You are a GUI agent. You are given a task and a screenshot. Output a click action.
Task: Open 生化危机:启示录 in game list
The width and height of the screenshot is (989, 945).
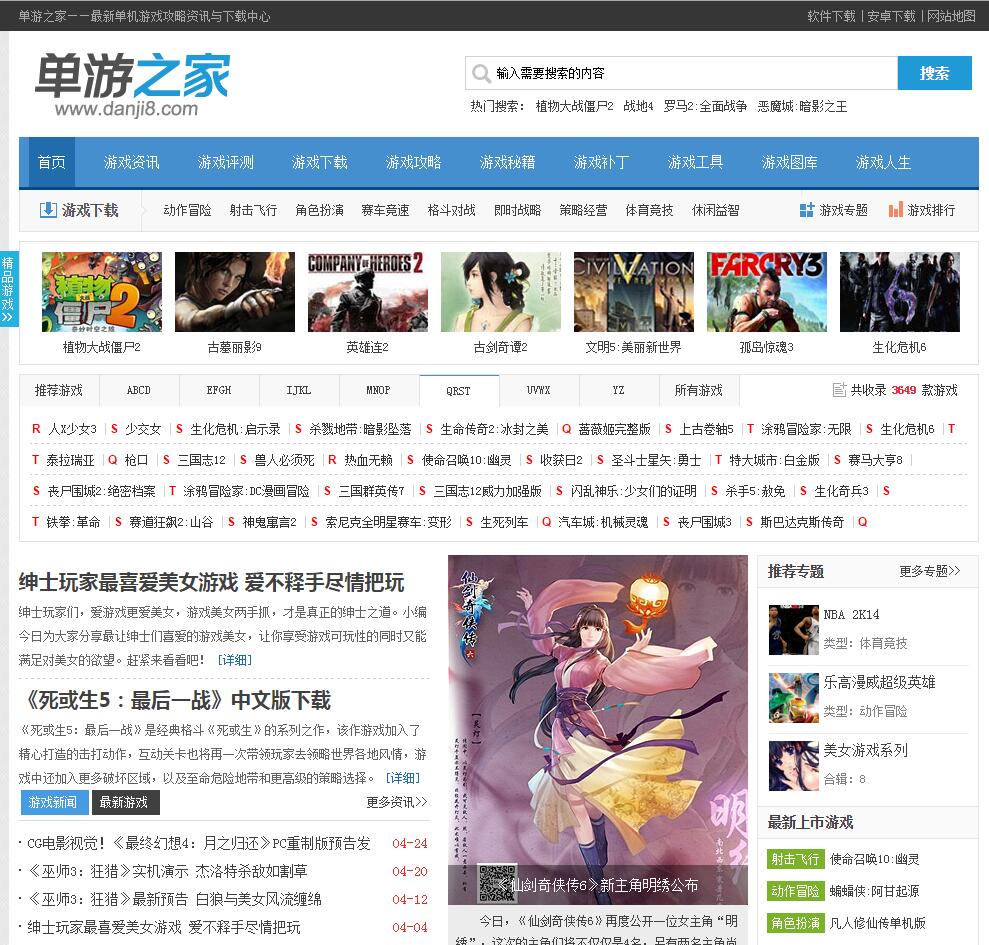tap(235, 429)
